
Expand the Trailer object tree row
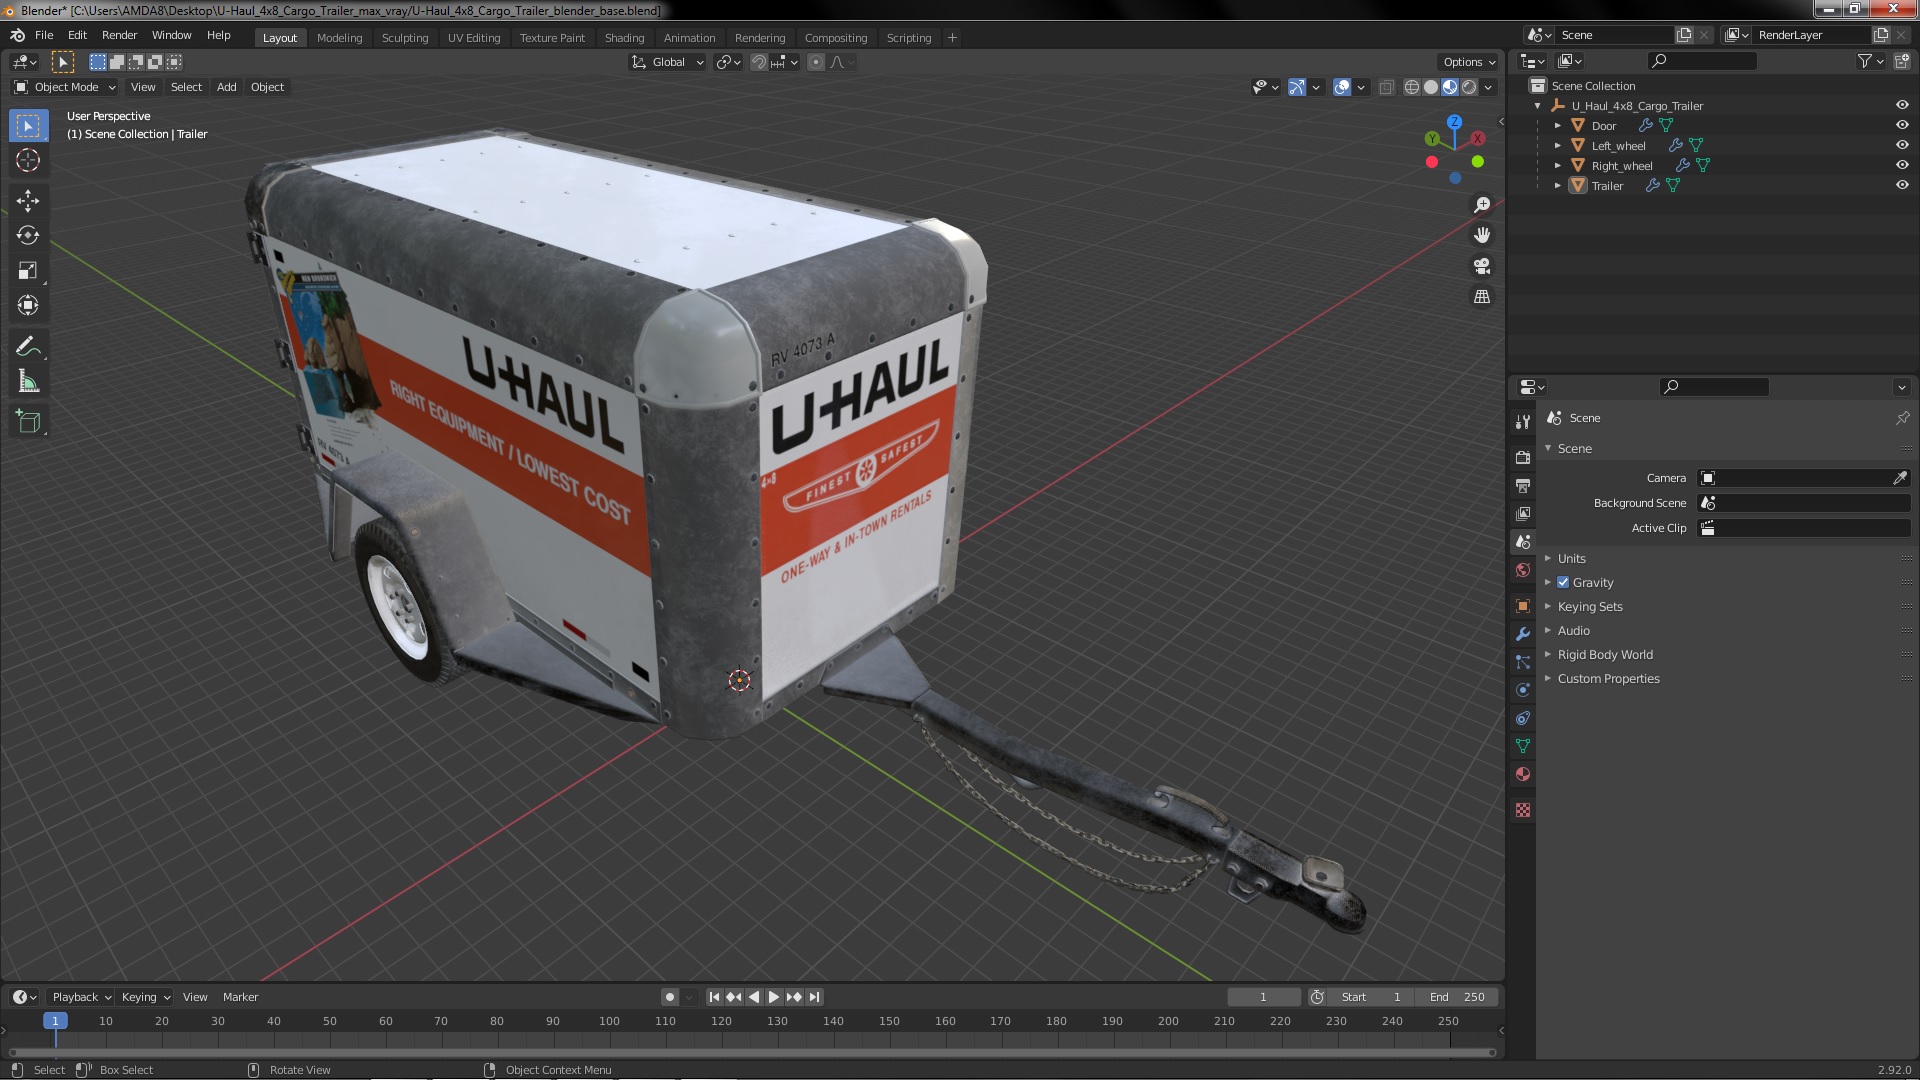pos(1557,185)
